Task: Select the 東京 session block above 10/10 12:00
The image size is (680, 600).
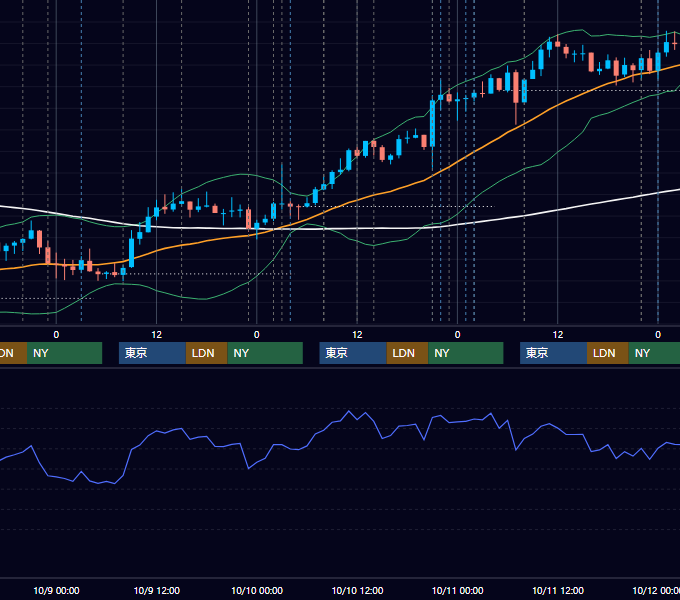Action: coord(353,353)
